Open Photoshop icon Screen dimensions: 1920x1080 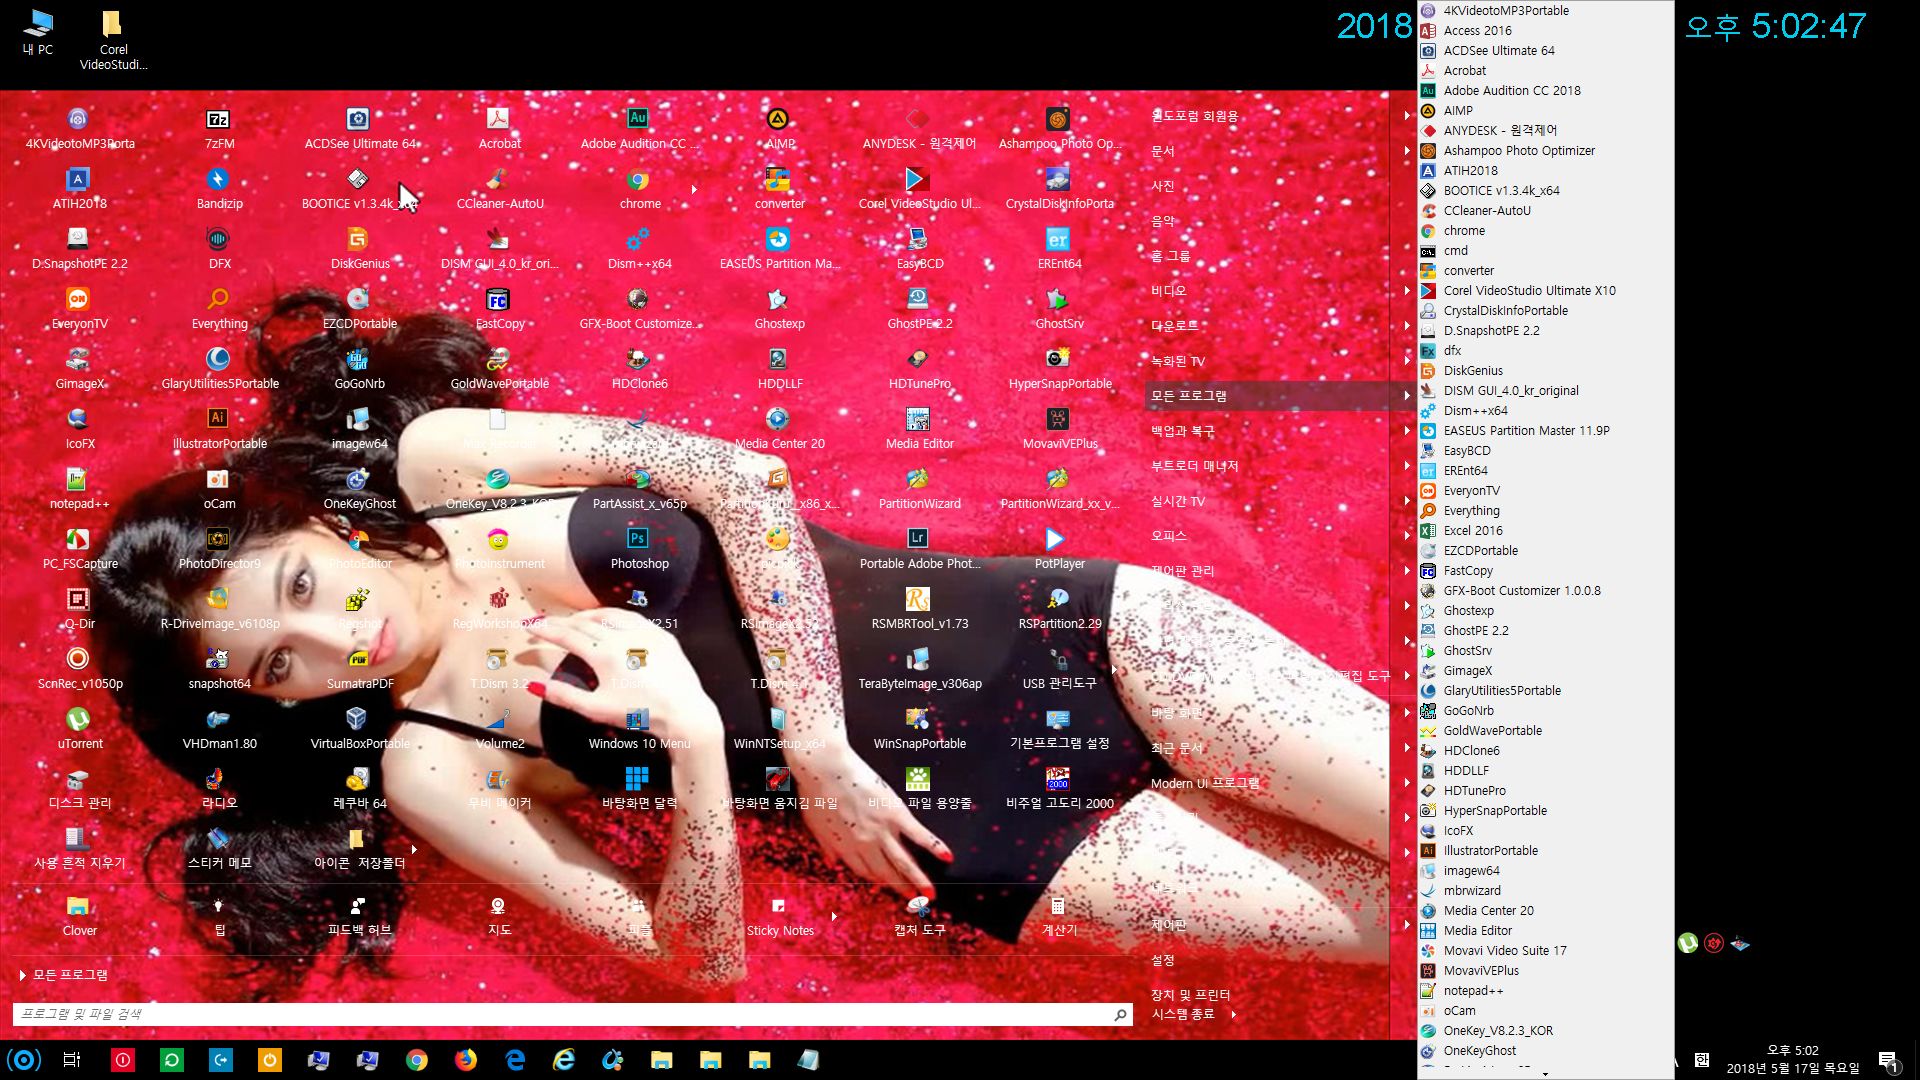click(639, 549)
